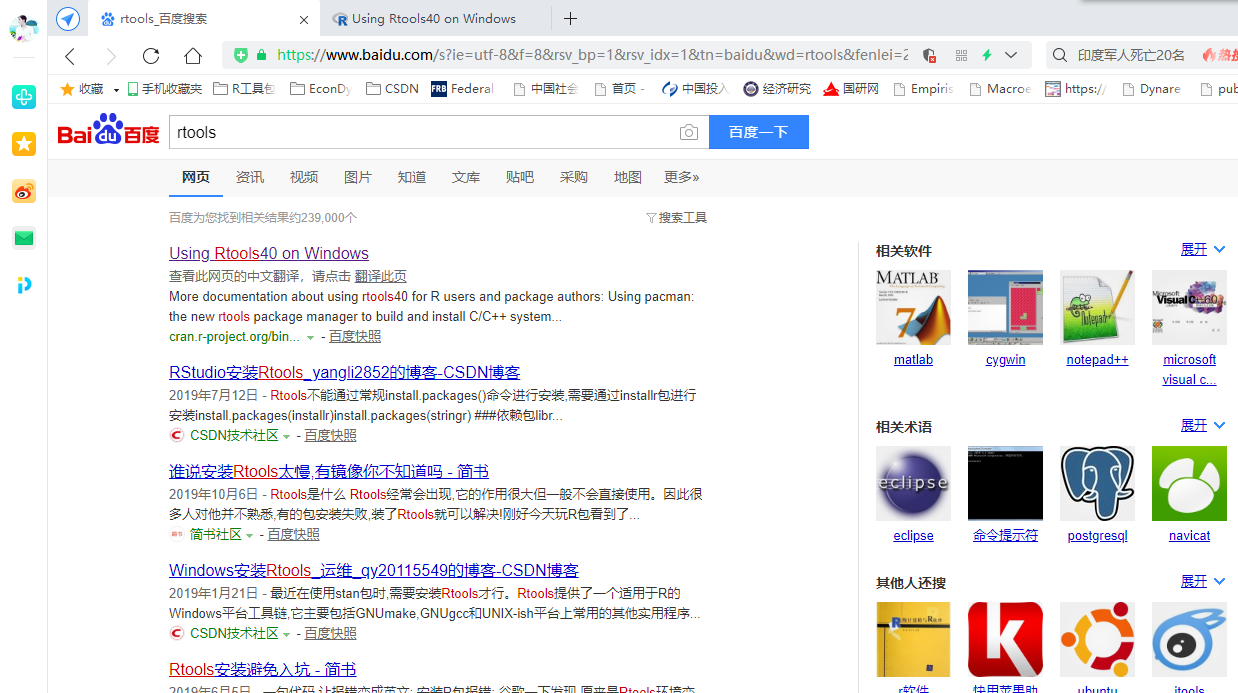Reload the page with the refresh icon
1238x693 pixels.
(151, 56)
